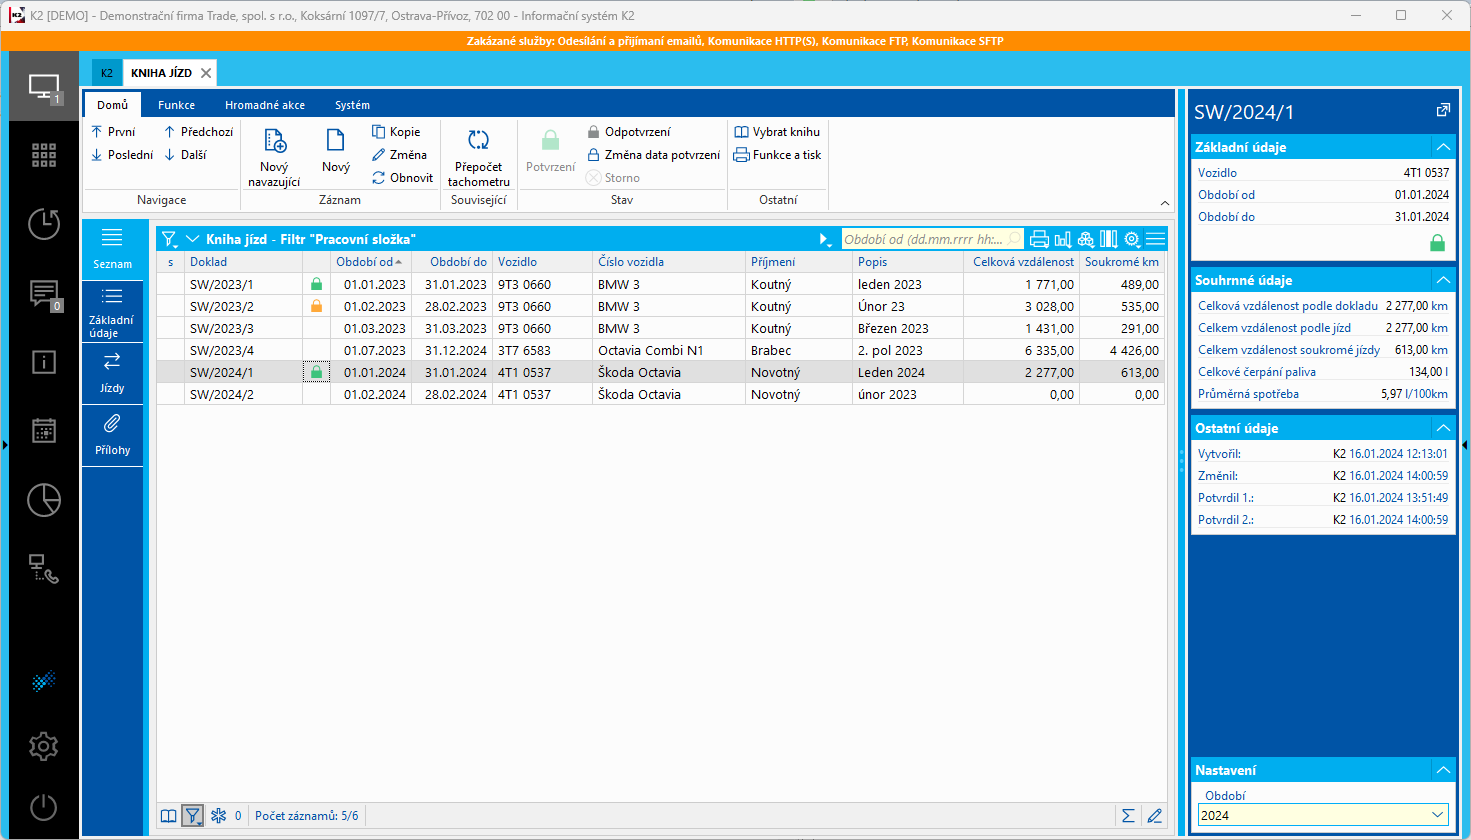Toggle the filter button in status bar
The height and width of the screenshot is (840, 1471).
click(x=192, y=816)
